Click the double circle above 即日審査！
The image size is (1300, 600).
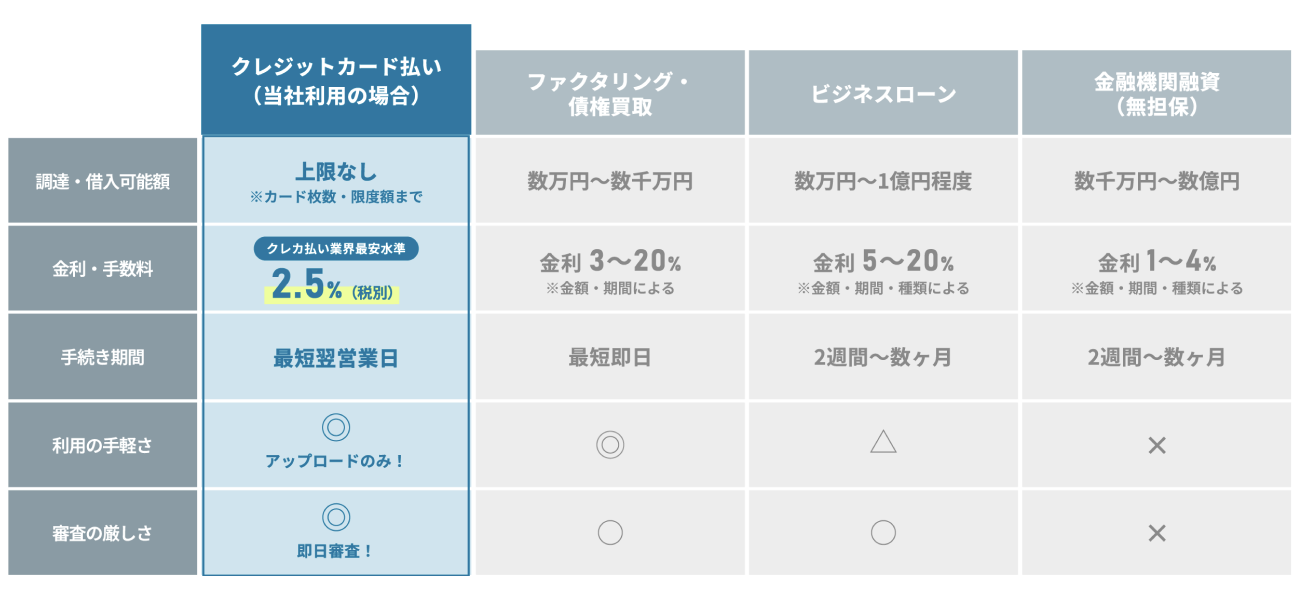point(336,516)
